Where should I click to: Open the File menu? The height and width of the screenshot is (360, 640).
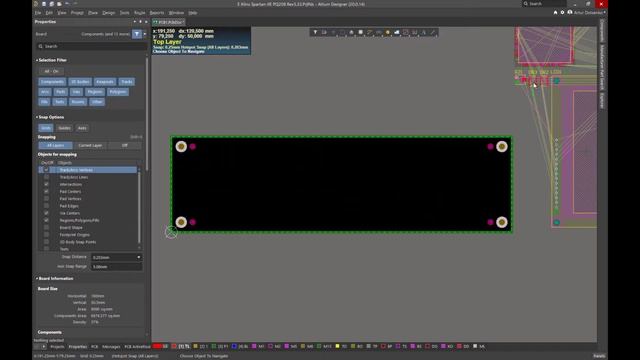coord(38,13)
